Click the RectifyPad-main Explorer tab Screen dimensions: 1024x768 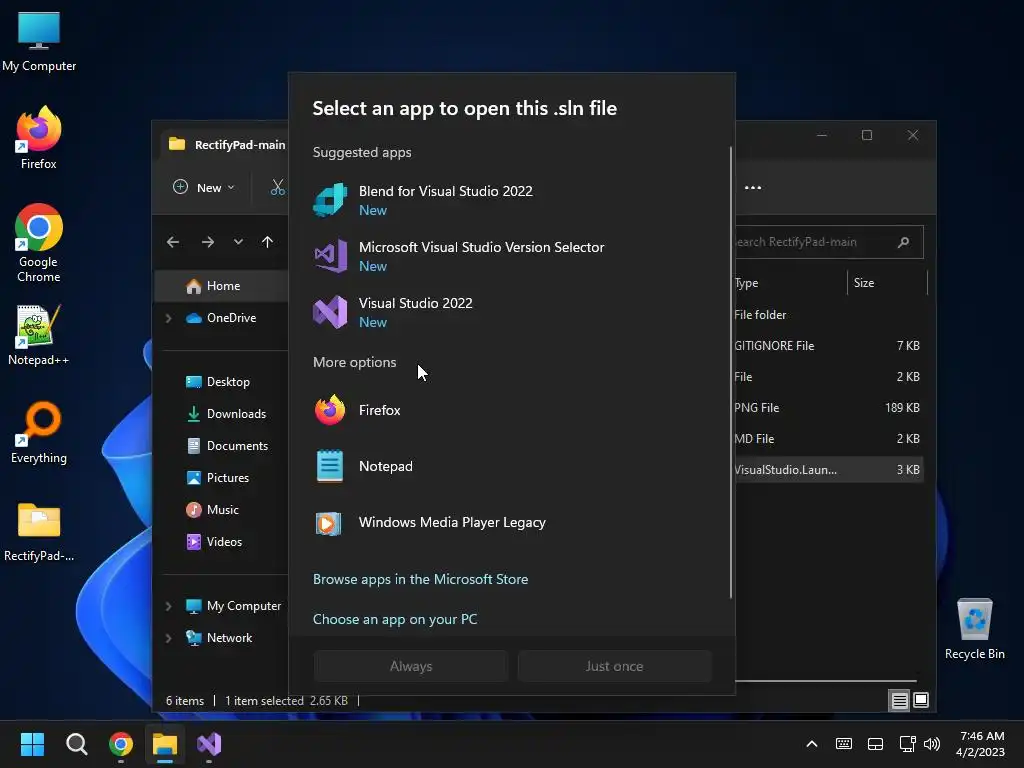[x=225, y=145]
